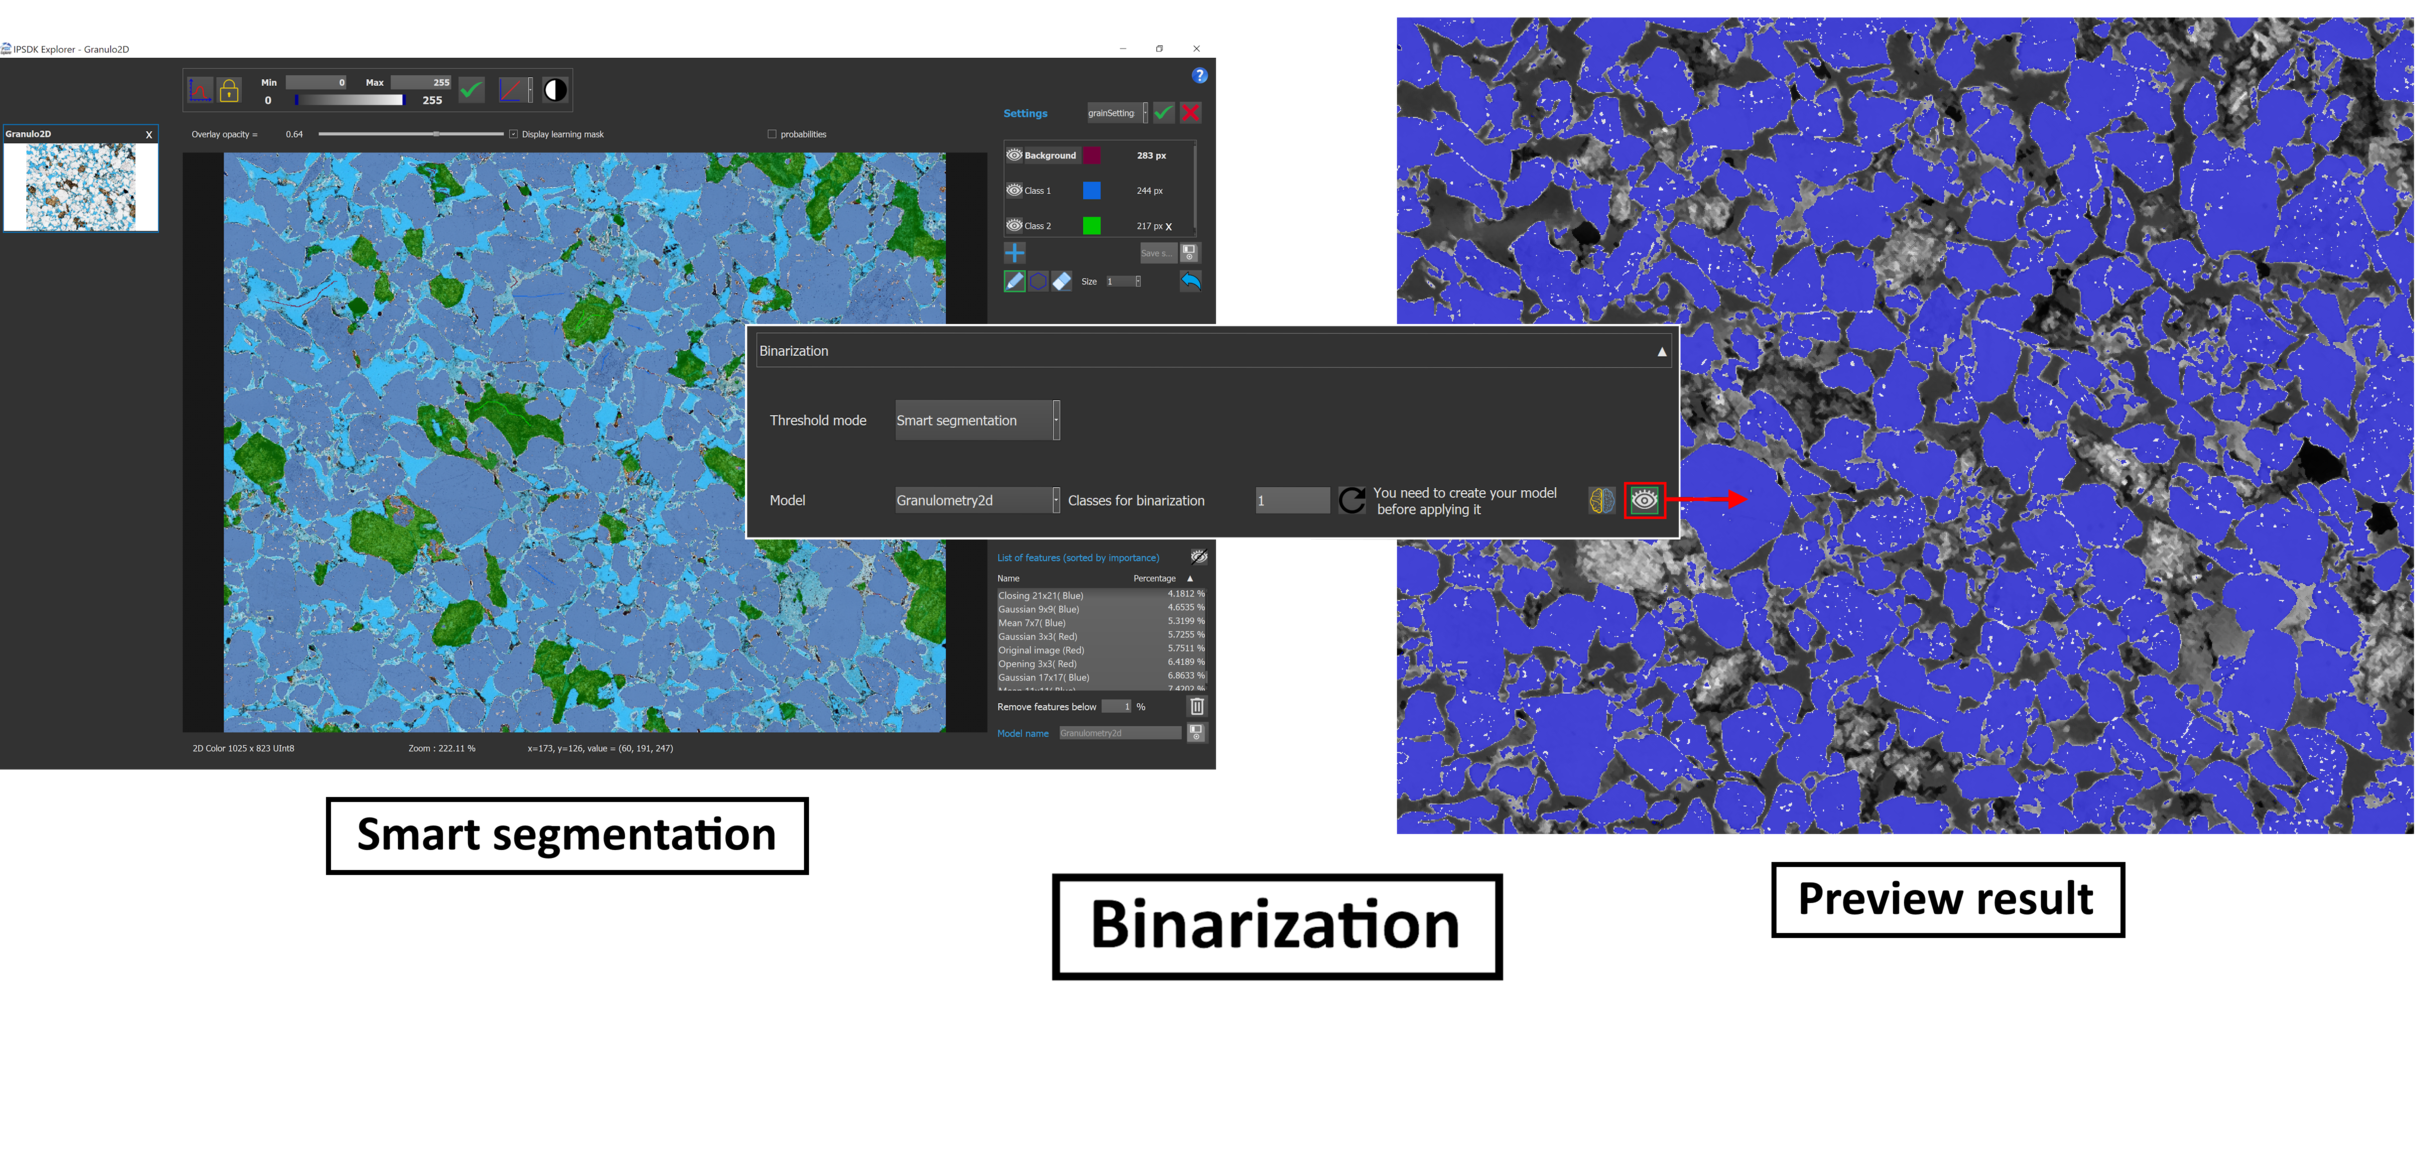
Task: Select the Background class row label
Action: coord(1050,155)
